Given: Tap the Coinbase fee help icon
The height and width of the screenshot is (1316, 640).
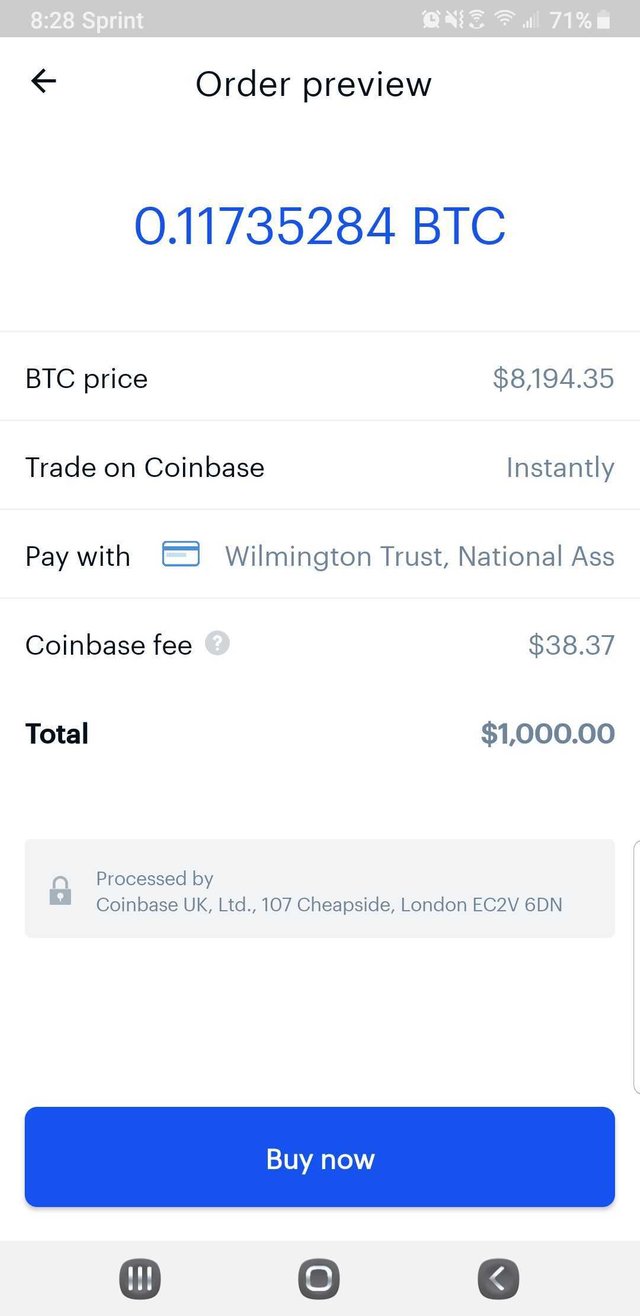Looking at the screenshot, I should [x=217, y=644].
